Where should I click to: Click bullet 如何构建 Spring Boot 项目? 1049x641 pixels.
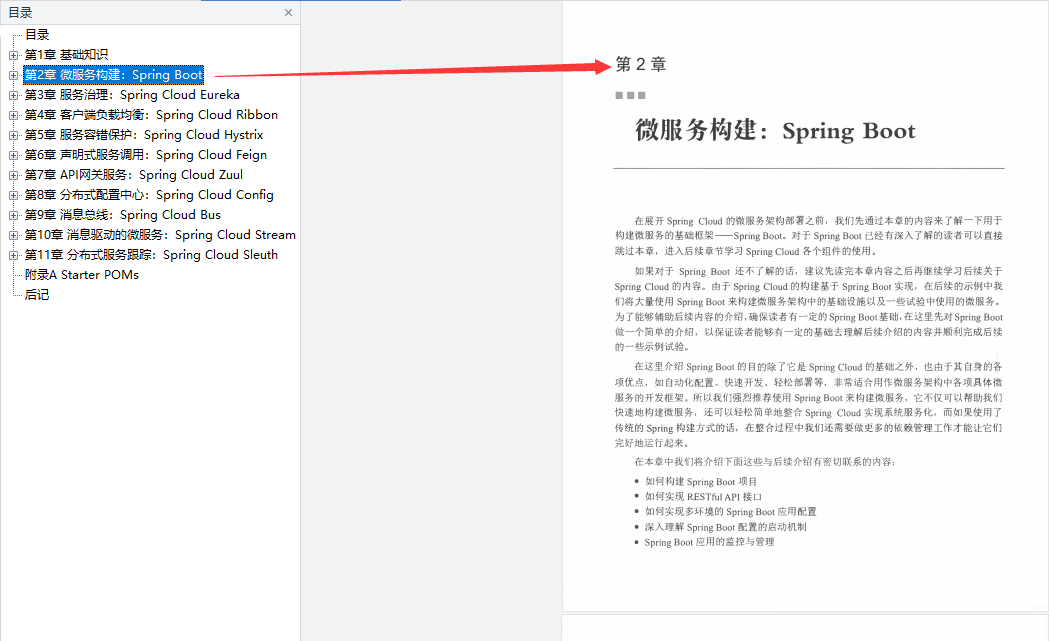pos(700,482)
